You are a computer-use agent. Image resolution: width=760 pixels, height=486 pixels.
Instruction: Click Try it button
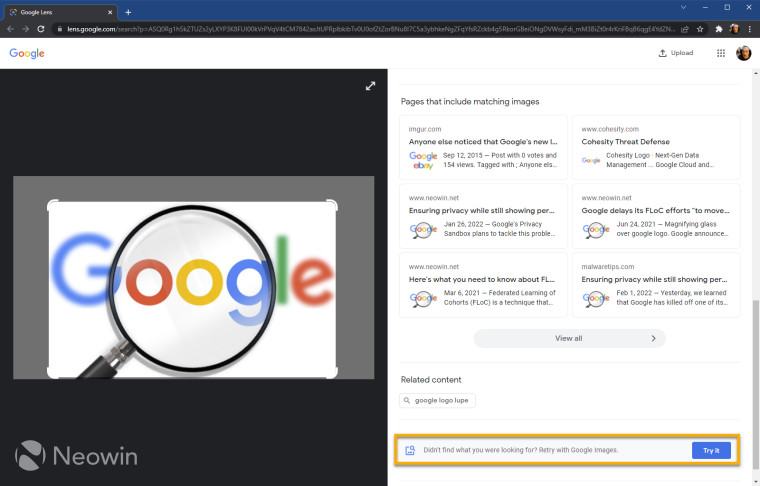click(x=711, y=450)
